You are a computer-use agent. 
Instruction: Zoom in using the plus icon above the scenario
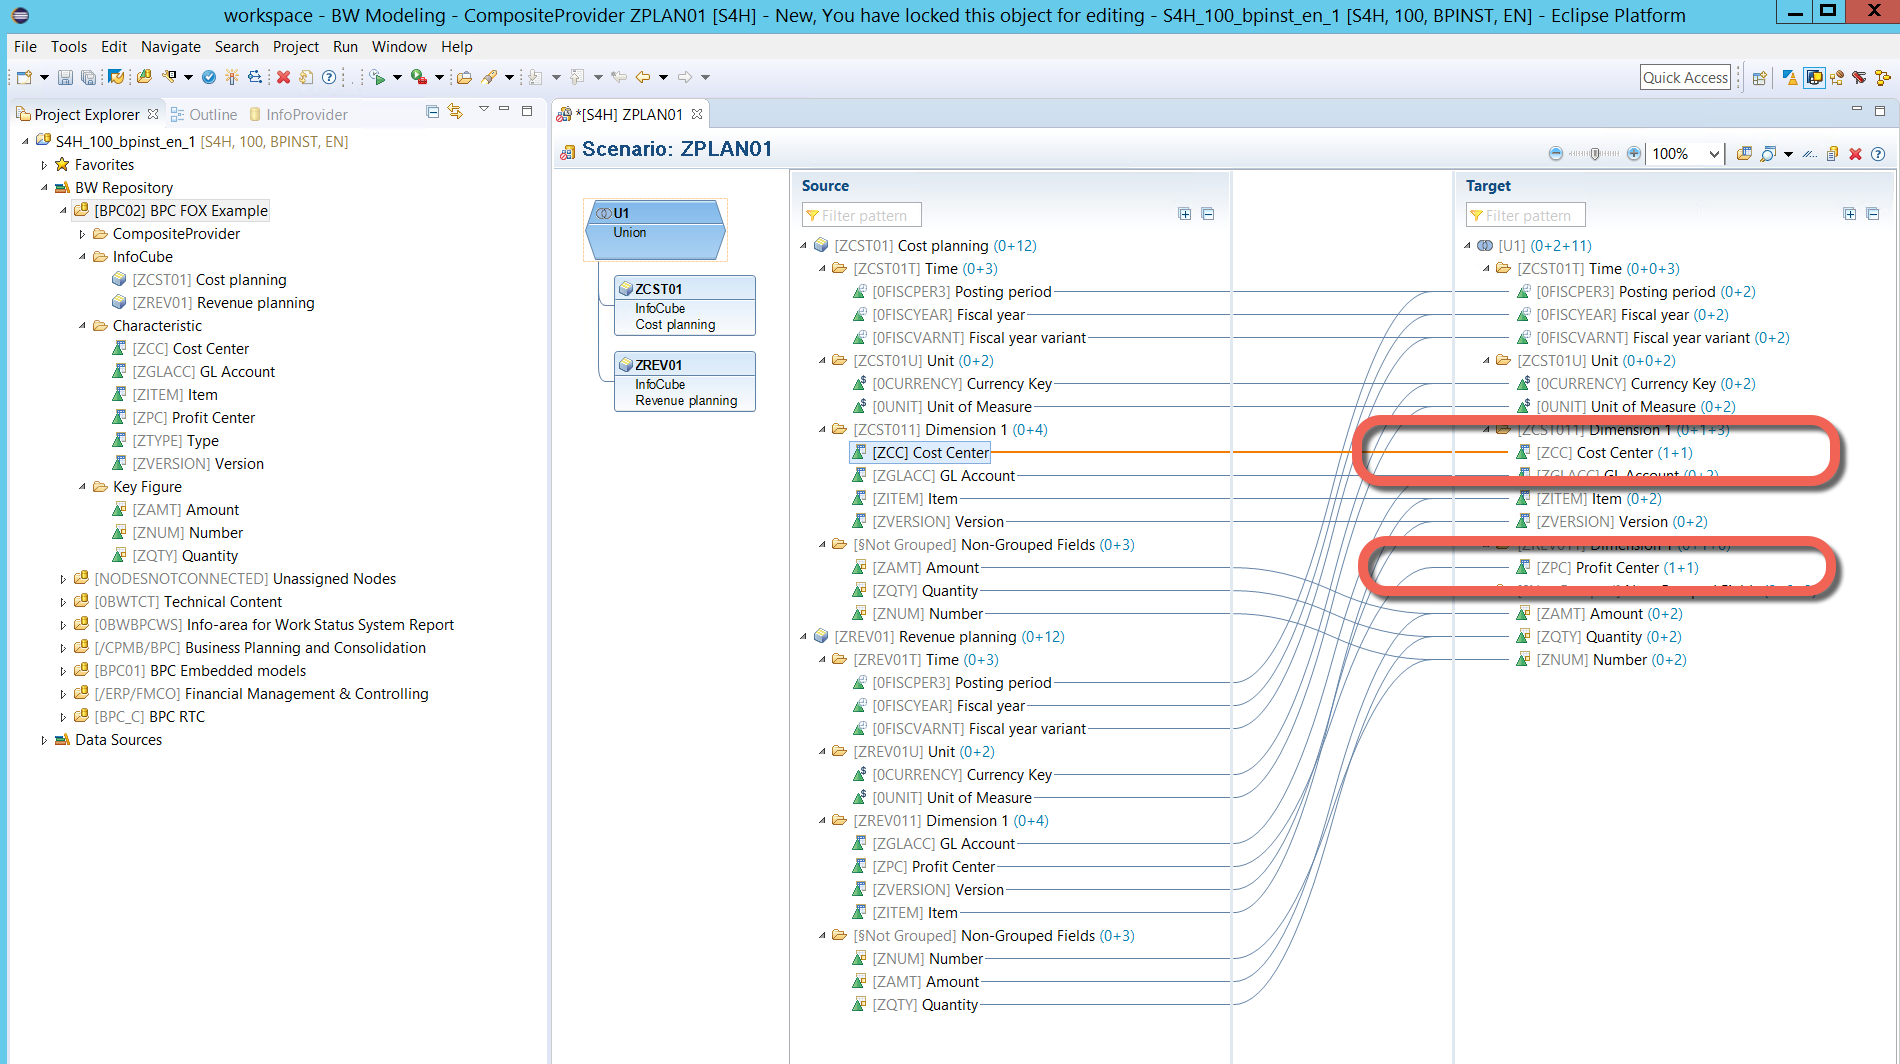tap(1634, 152)
